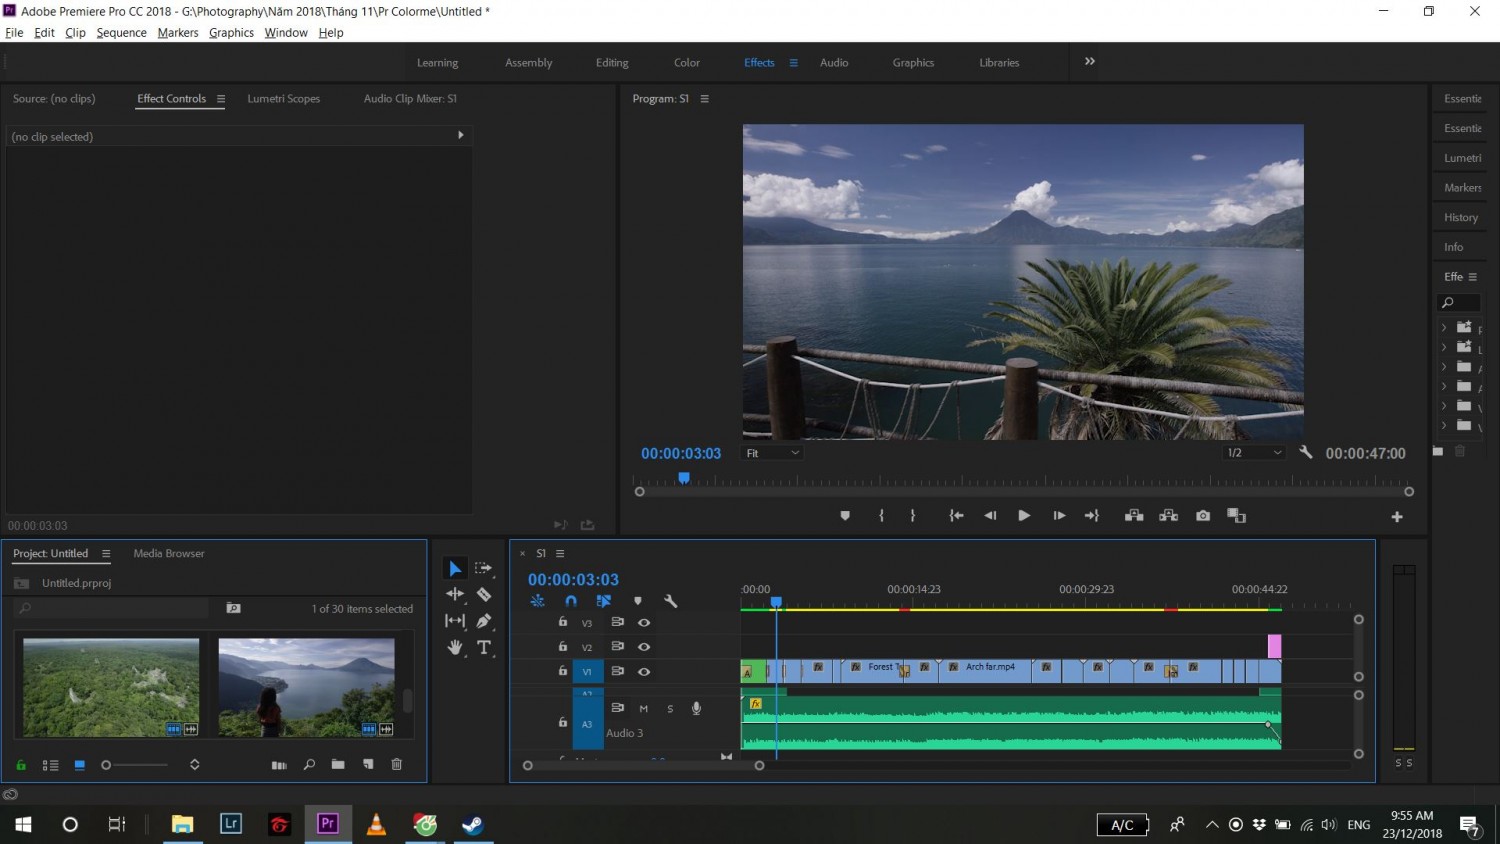Screen dimensions: 1500x844
Task: Toggle Linked Selection in the timeline
Action: 604,601
